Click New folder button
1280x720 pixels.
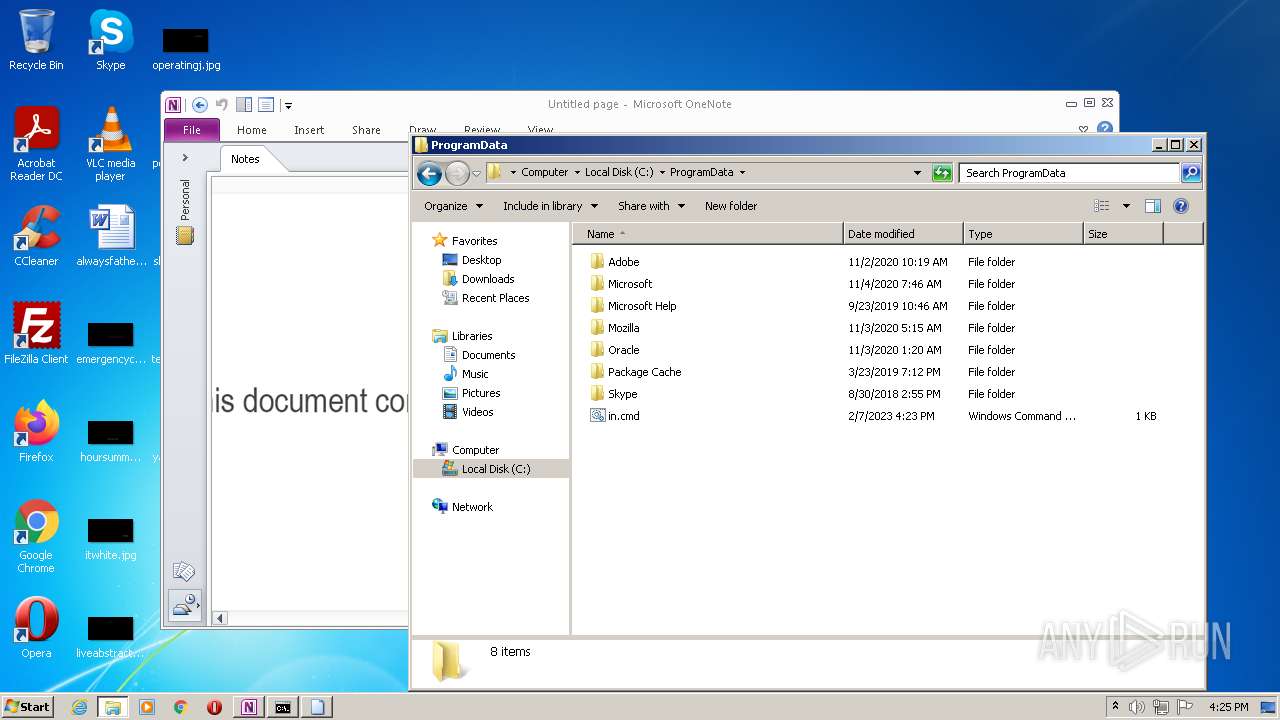point(731,206)
